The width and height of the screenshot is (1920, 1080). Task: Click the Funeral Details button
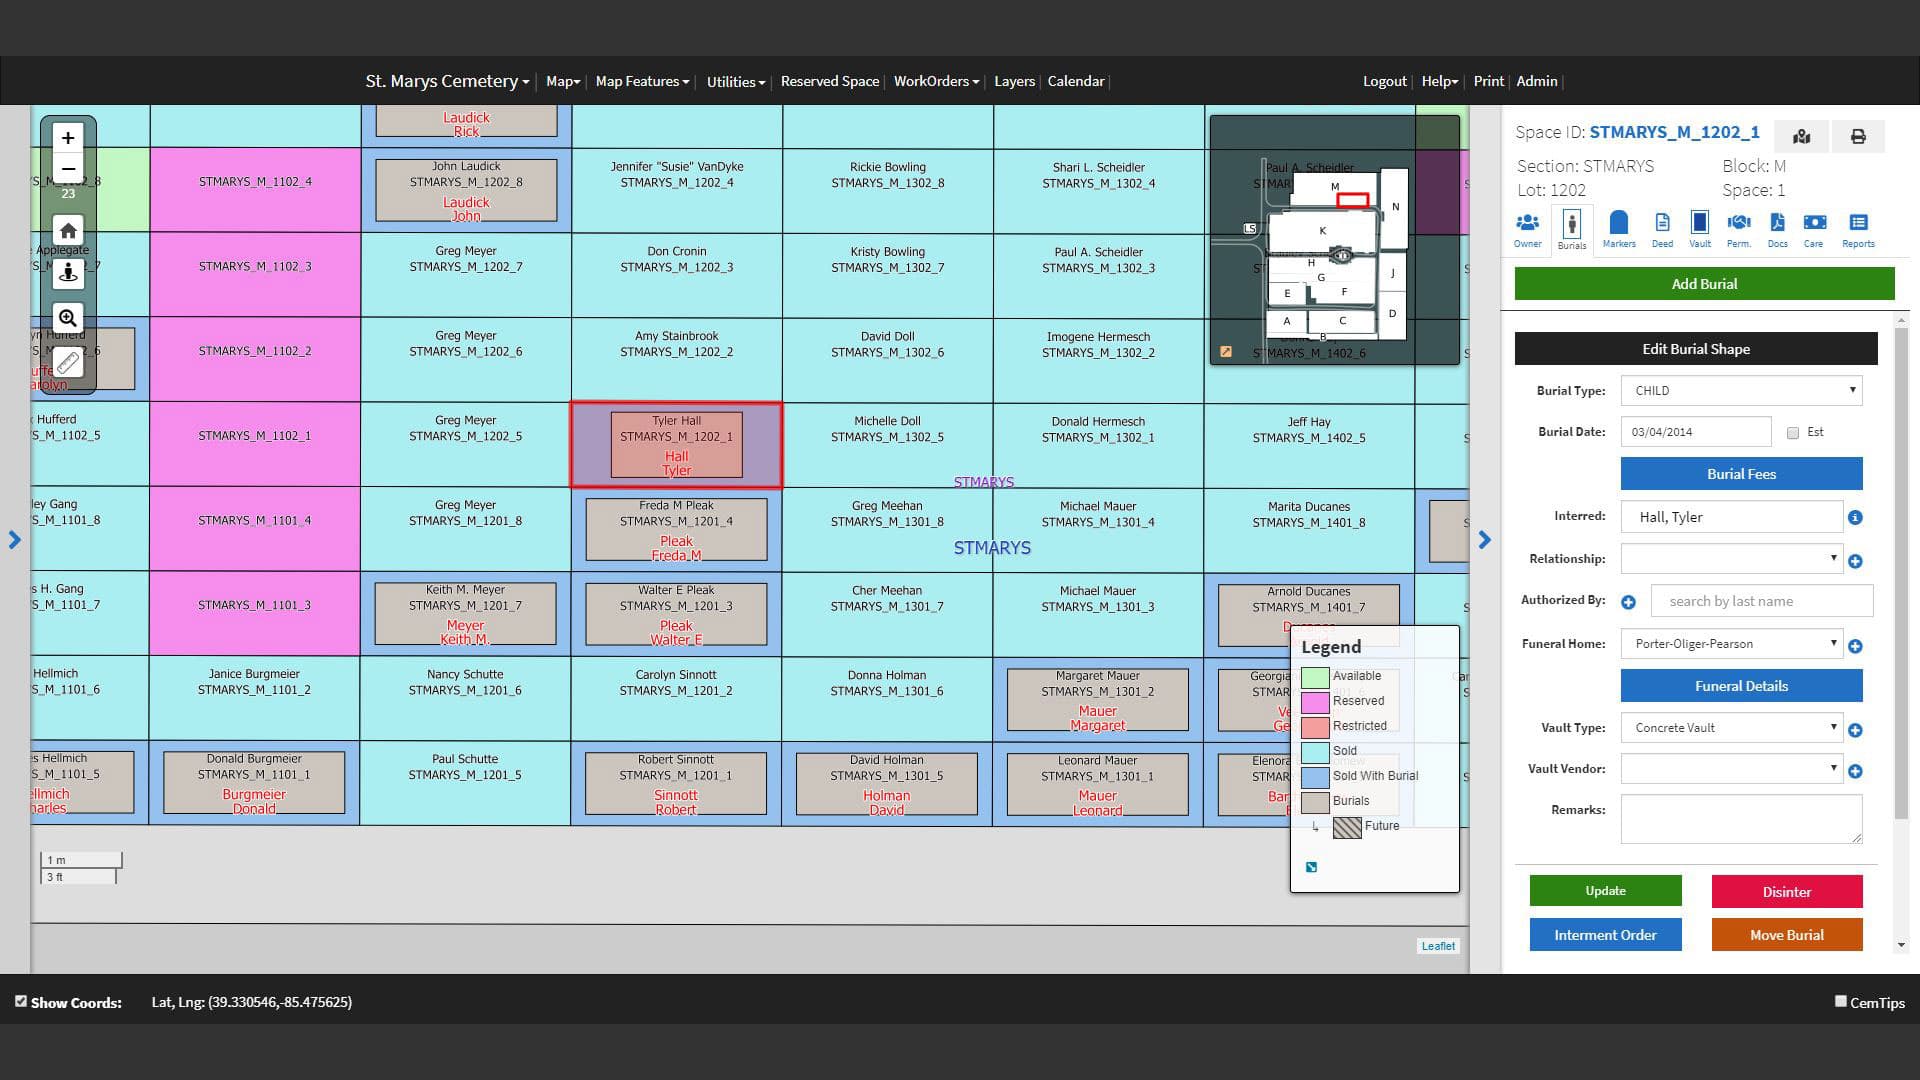[1741, 686]
